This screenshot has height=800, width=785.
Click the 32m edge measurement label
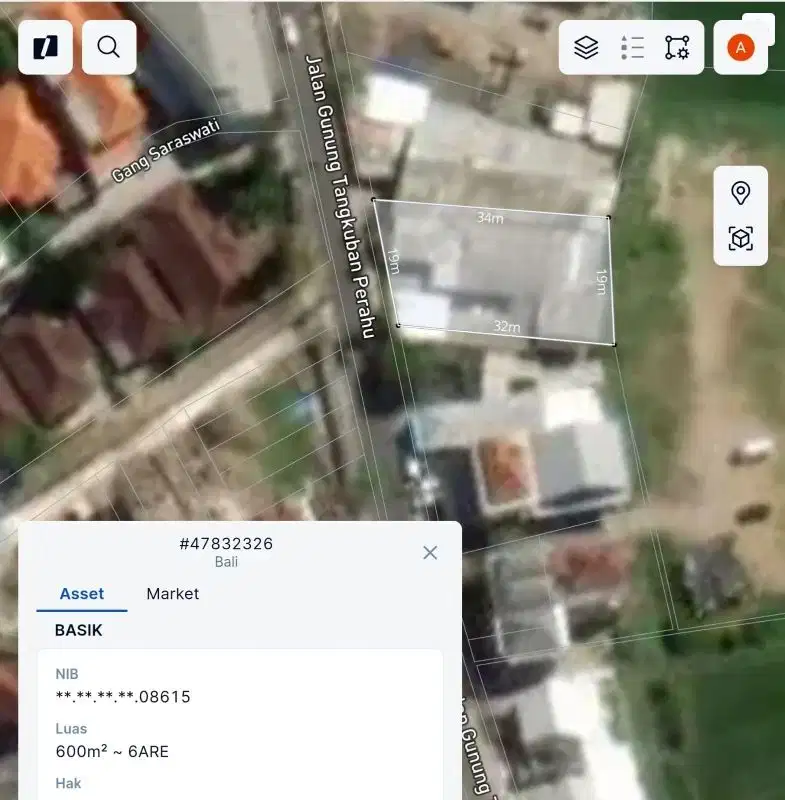506,326
